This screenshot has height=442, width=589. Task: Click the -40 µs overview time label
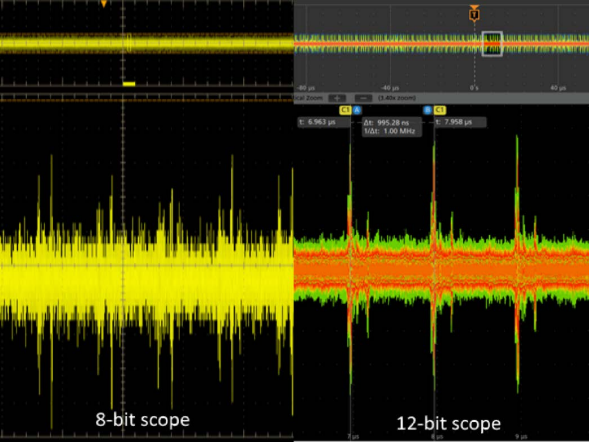(x=390, y=88)
